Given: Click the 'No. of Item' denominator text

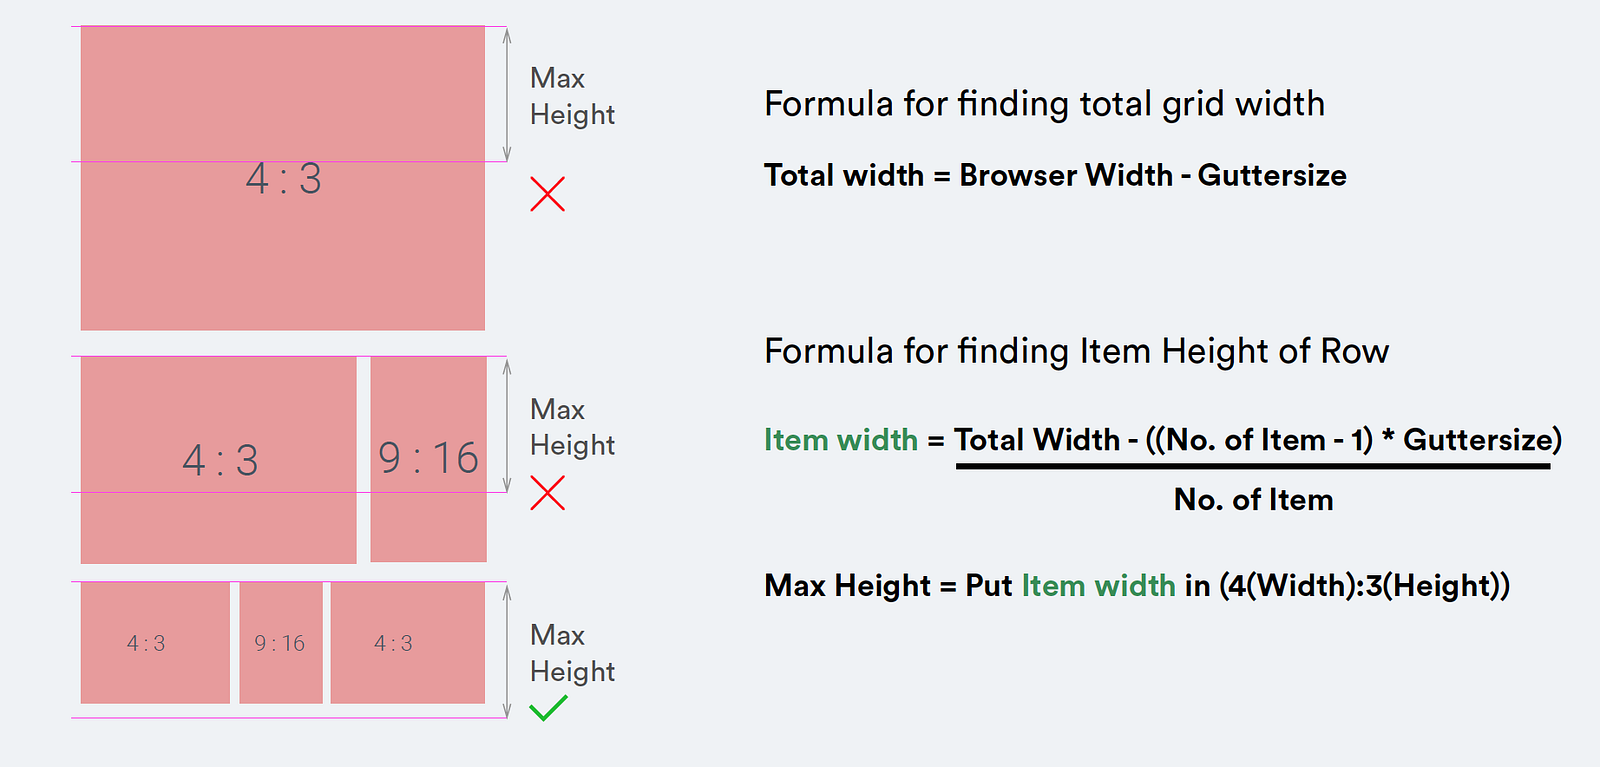Looking at the screenshot, I should tap(1253, 500).
